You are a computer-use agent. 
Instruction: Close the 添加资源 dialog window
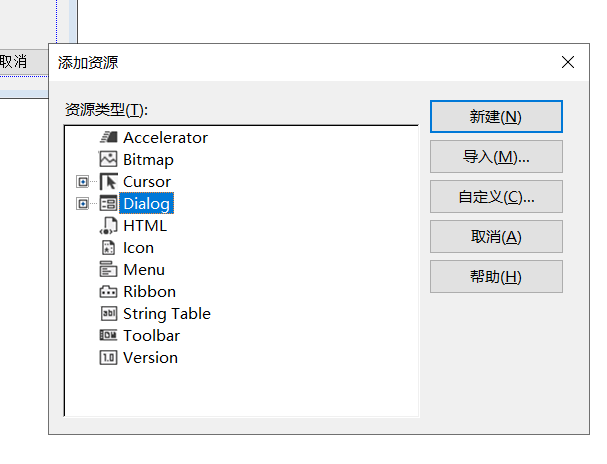pyautogui.click(x=568, y=62)
